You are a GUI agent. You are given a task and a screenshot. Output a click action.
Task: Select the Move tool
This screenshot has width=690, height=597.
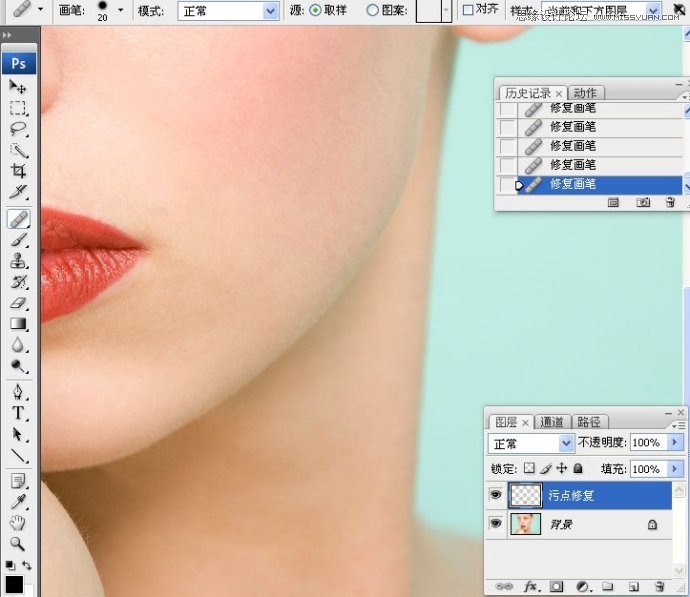(x=18, y=87)
